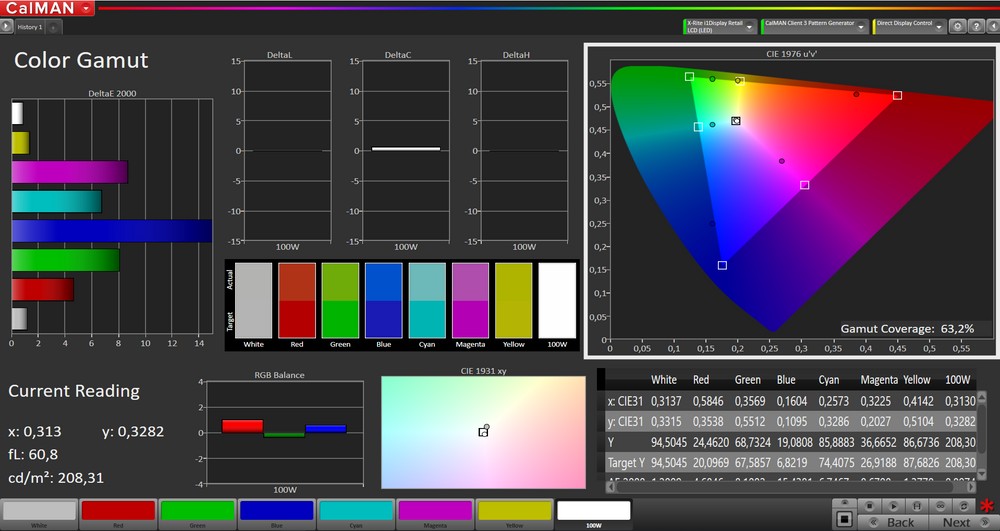Viewport: 1000px width, 531px height.
Task: Select the 100W white pattern swatch
Action: click(593, 512)
